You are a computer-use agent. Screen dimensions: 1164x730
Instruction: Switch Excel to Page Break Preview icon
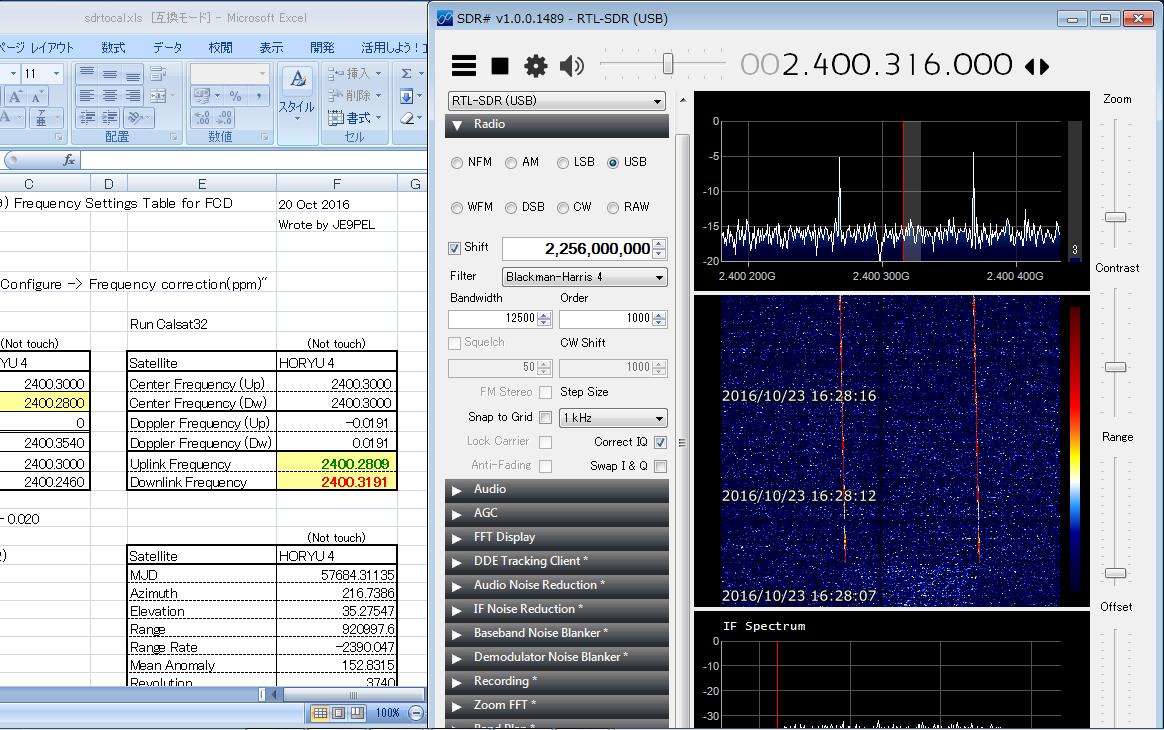(357, 713)
